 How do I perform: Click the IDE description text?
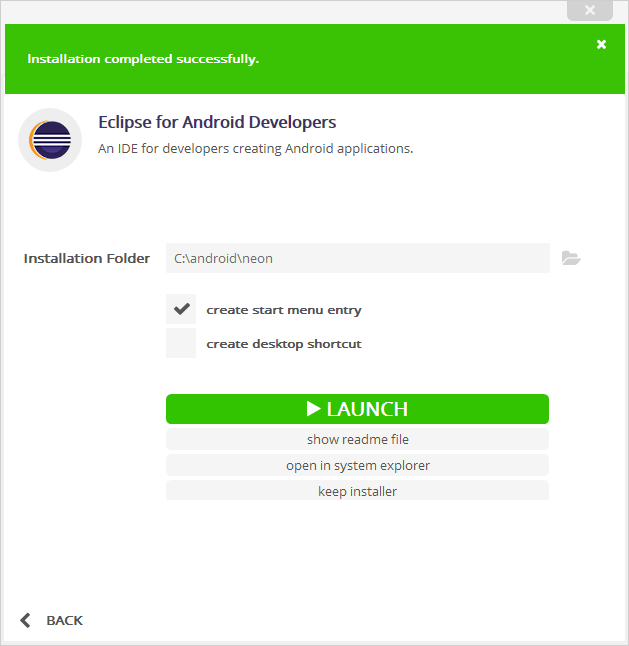(x=255, y=148)
